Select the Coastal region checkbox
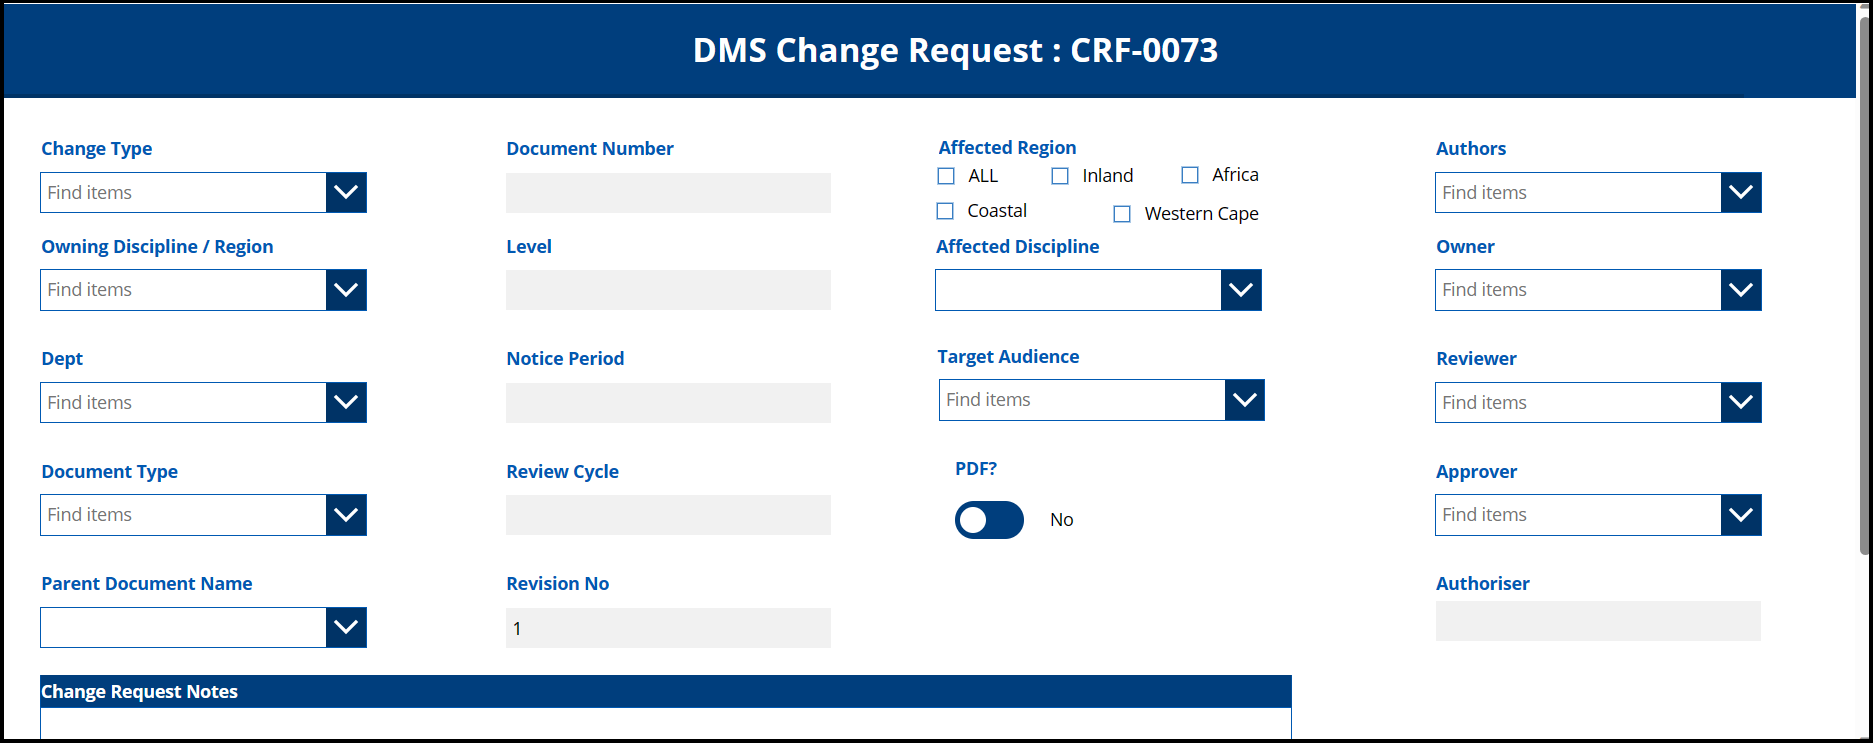Screen dimensions: 1873x743 (x=945, y=211)
